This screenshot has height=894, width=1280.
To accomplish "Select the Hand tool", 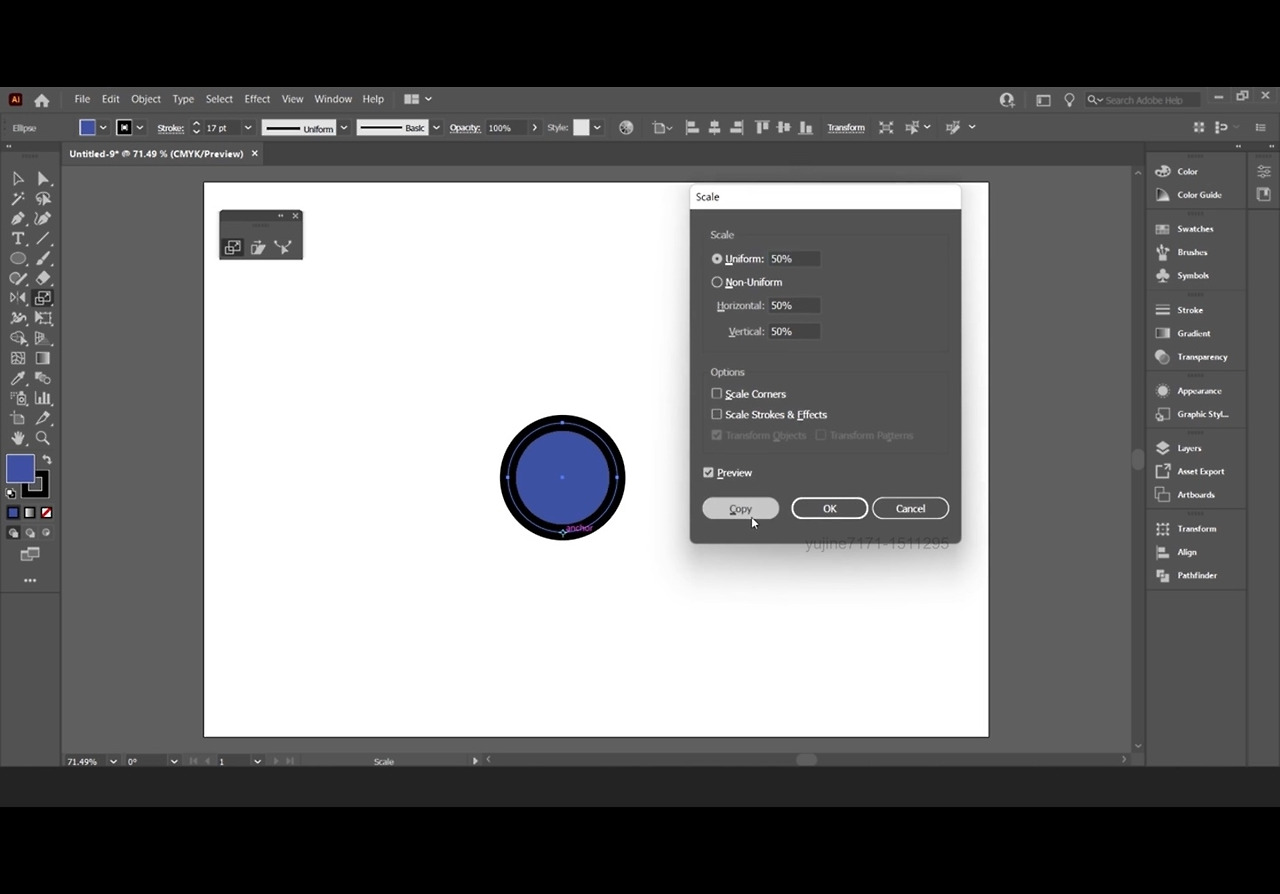I will pos(18,438).
